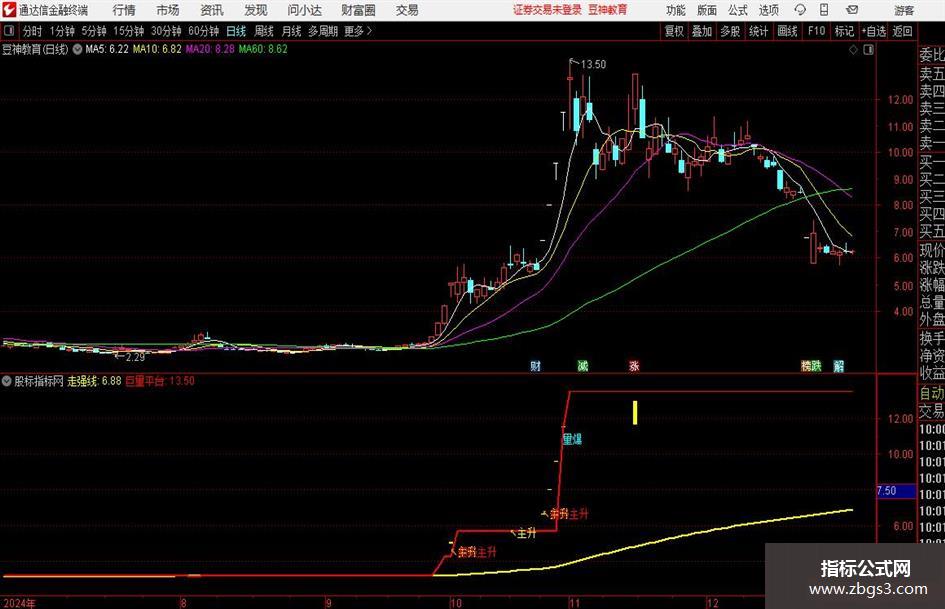Open the mobile phone icon
945x609 pixels.
click(824, 10)
